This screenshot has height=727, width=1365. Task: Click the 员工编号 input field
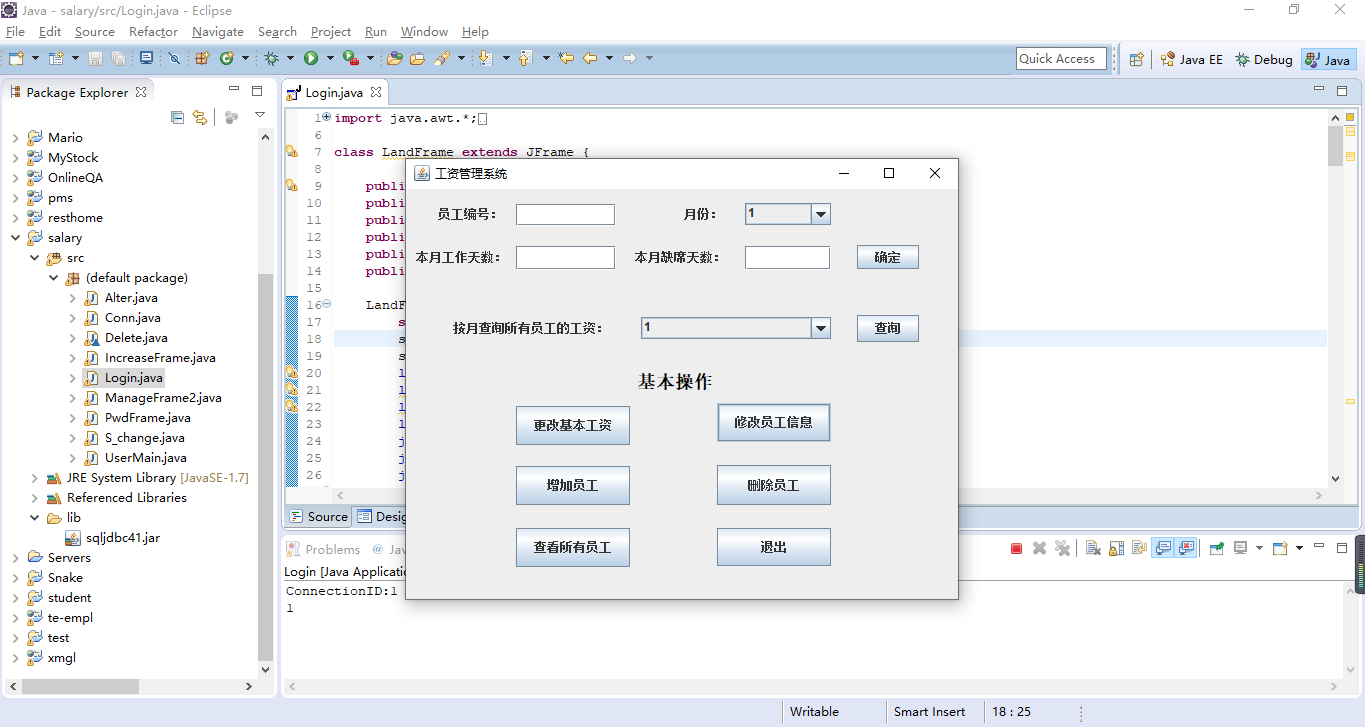tap(565, 214)
